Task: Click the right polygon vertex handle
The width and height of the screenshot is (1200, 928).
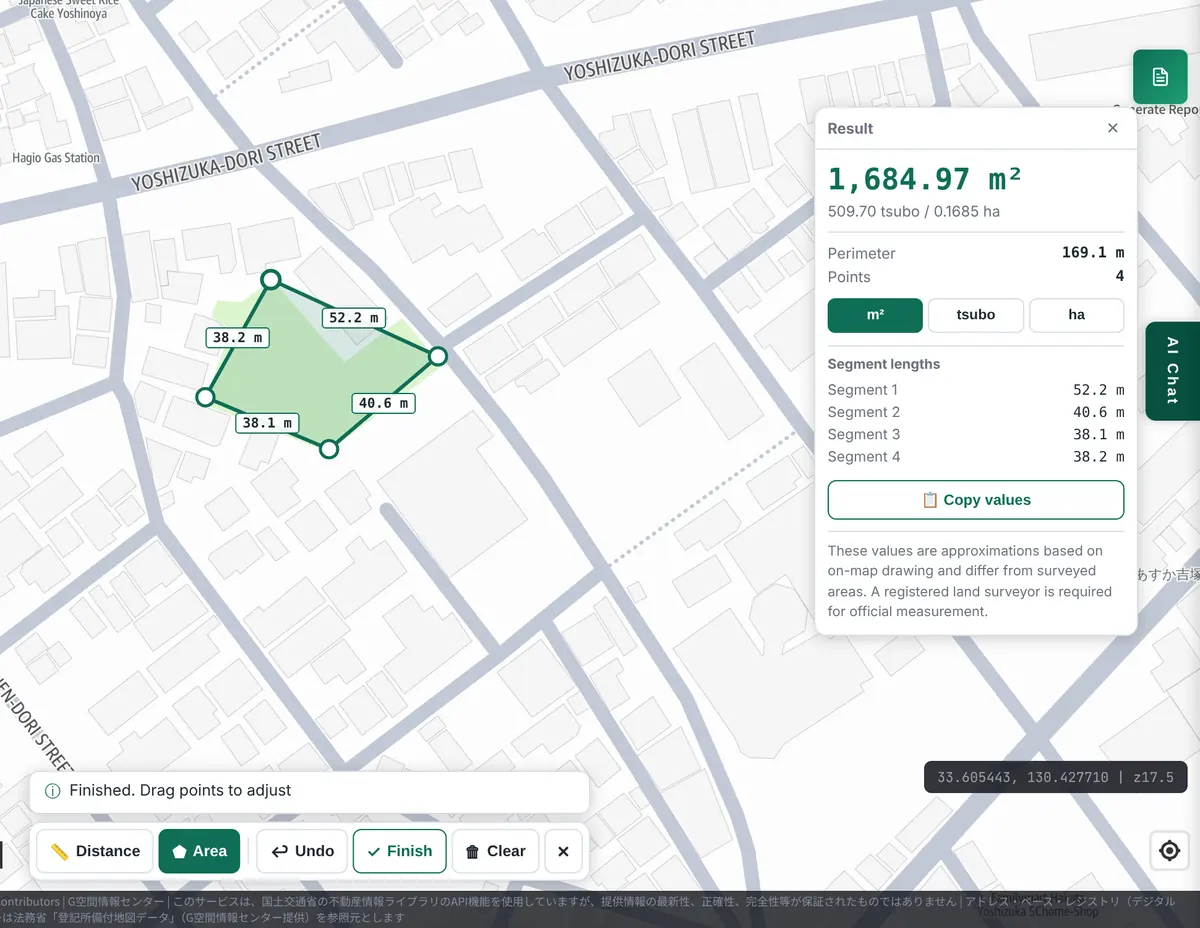Action: [438, 356]
